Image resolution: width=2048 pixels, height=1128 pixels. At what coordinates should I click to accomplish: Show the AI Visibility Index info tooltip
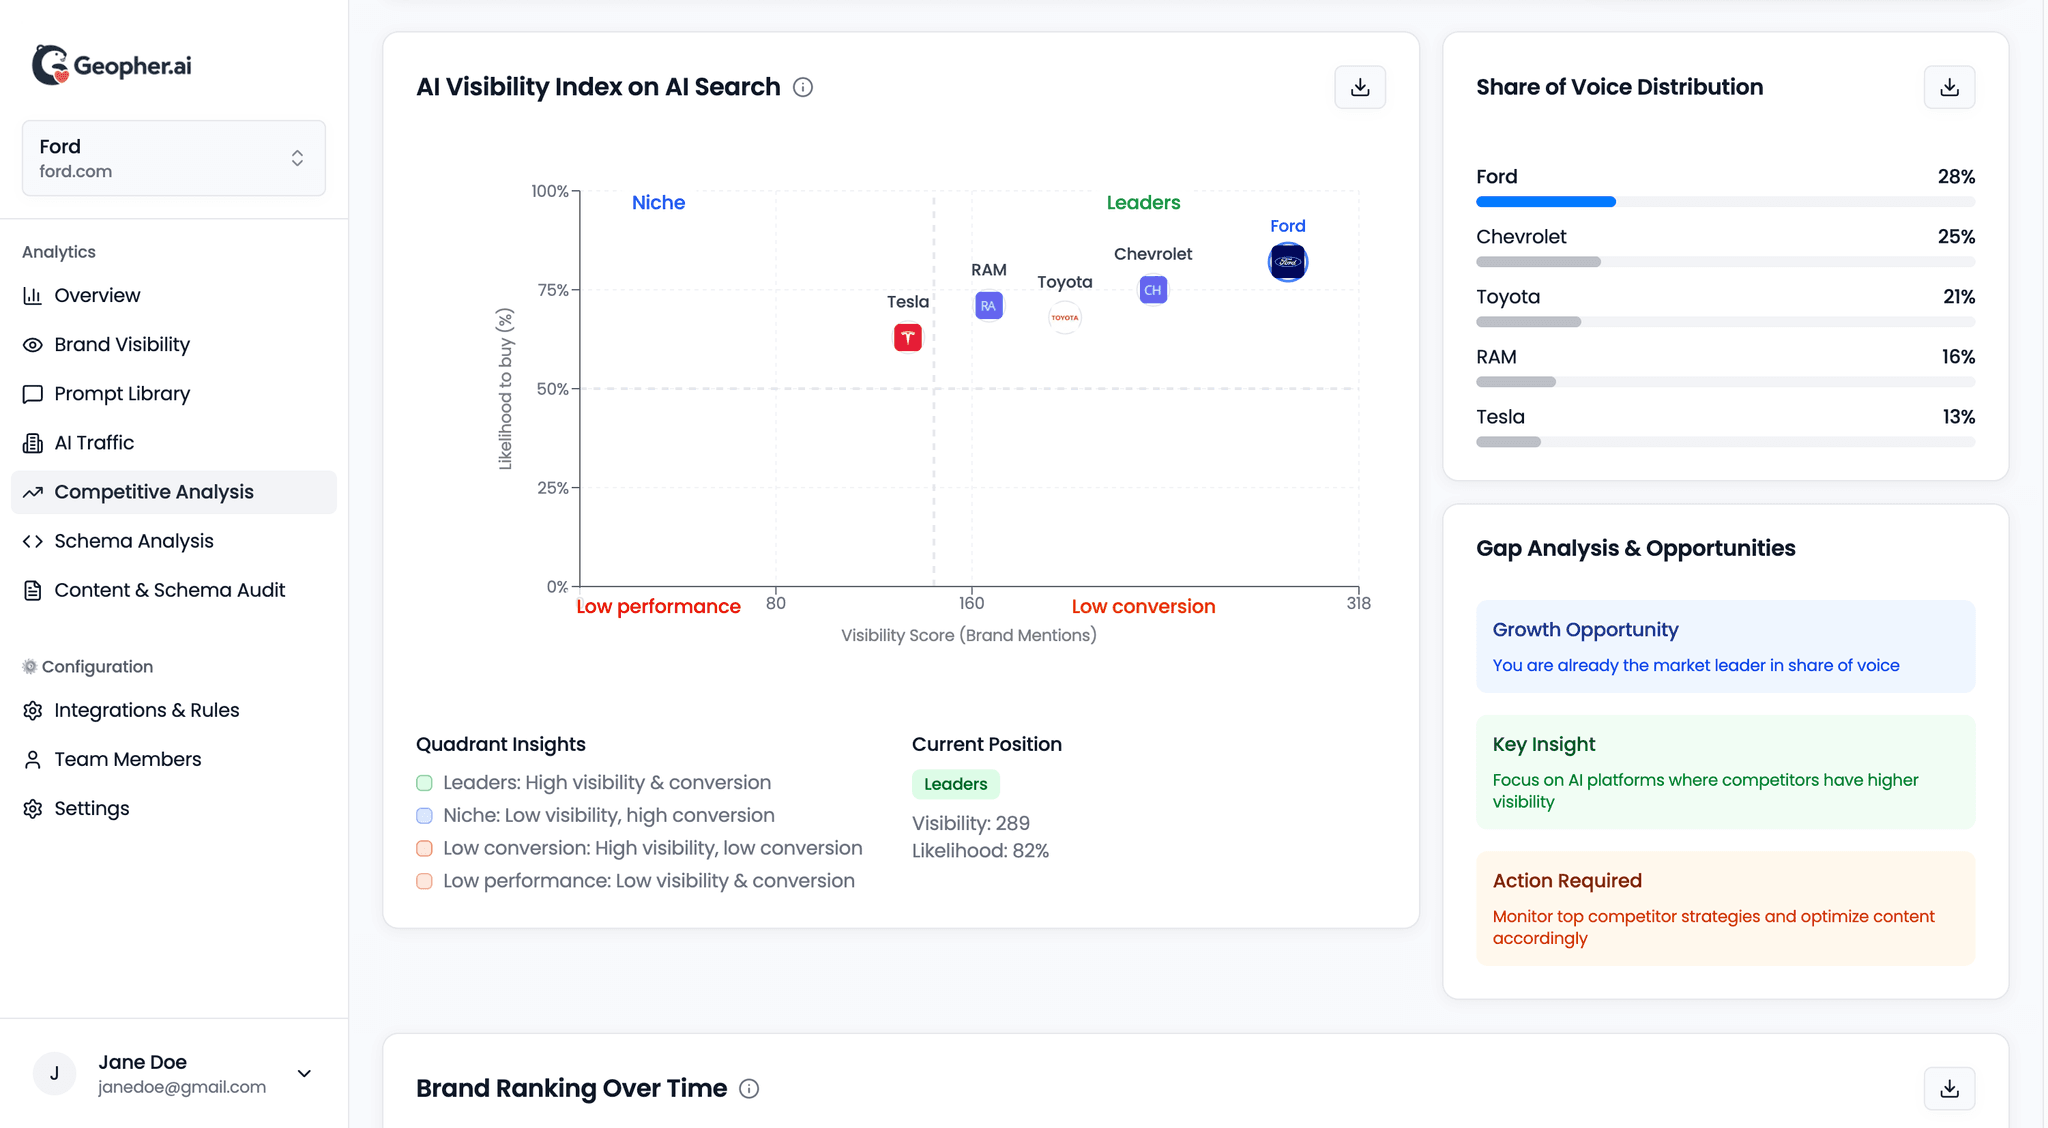pyautogui.click(x=804, y=87)
